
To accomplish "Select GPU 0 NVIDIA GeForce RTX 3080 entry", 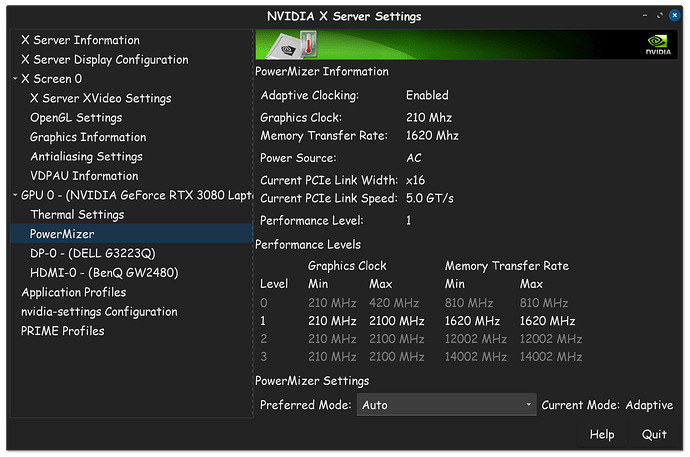I will point(136,195).
